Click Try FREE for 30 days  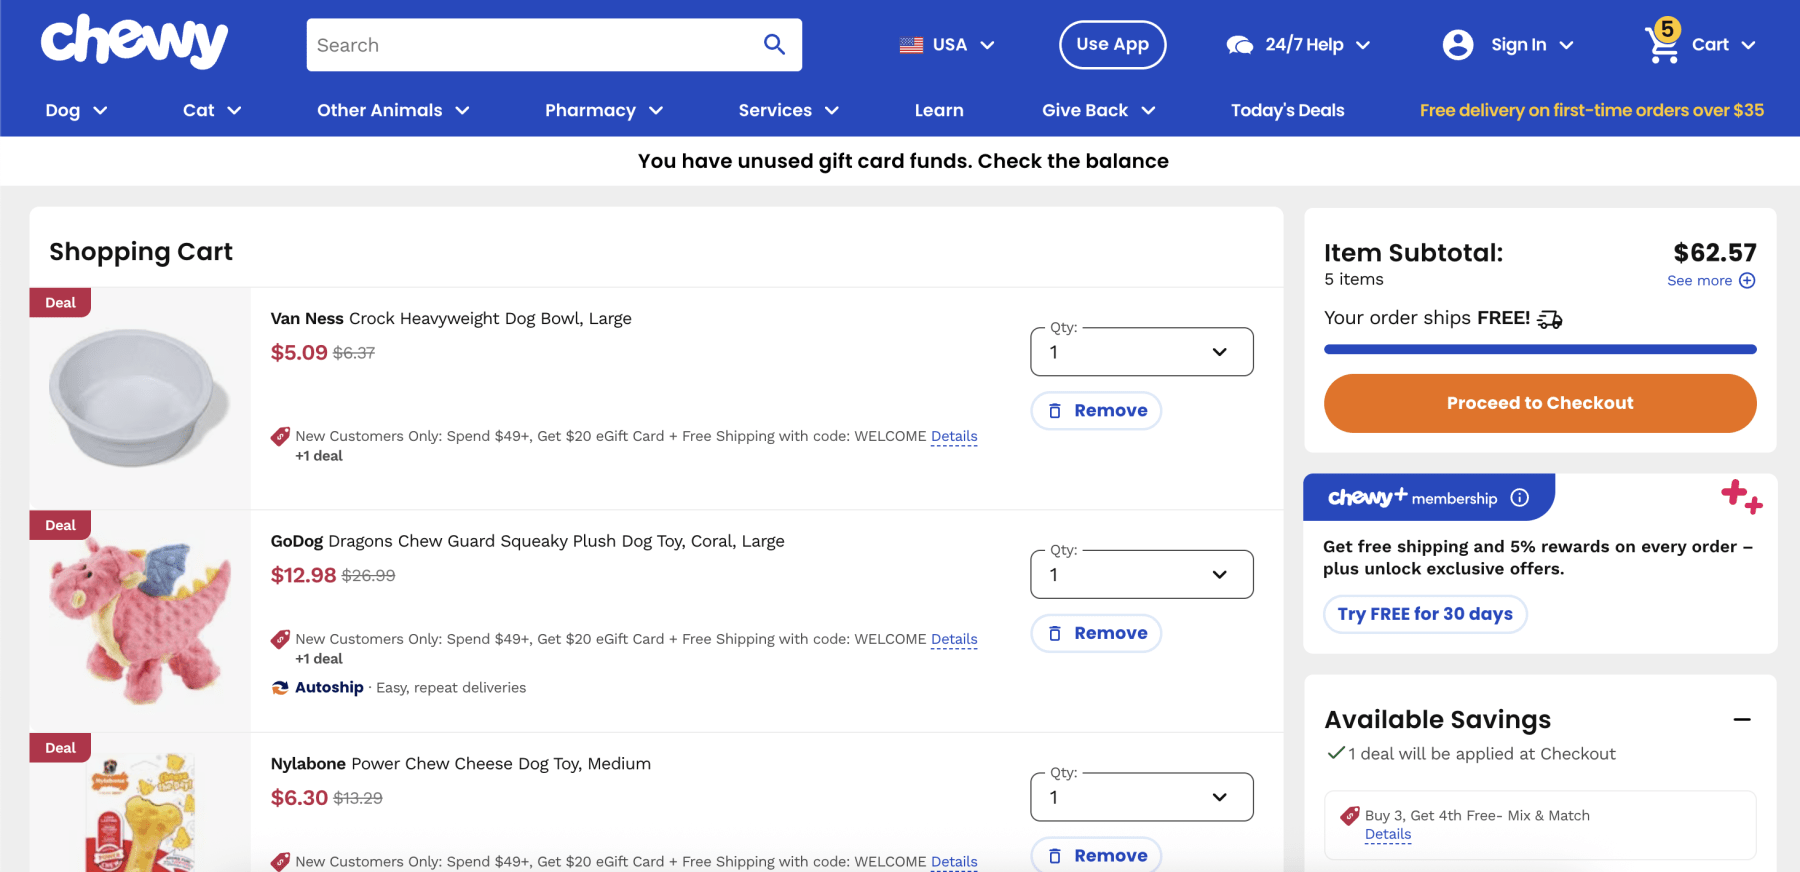point(1424,614)
